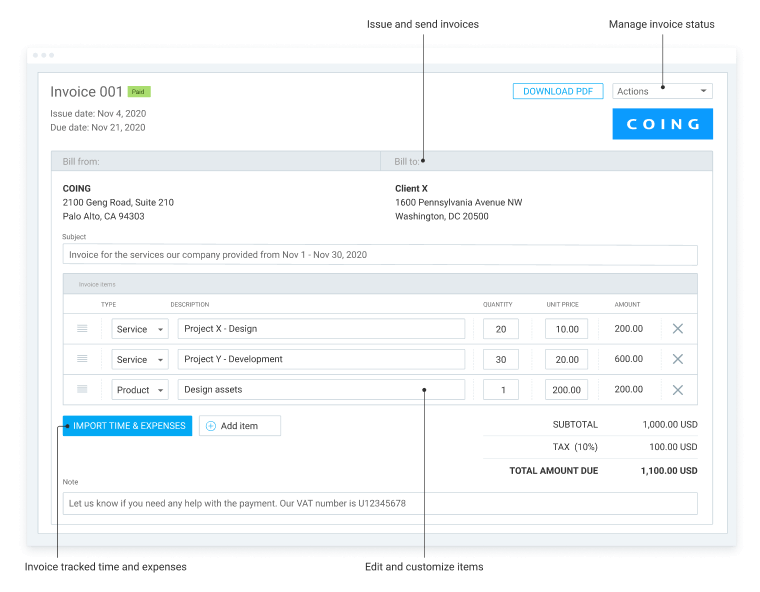Grab drag handle of Project Y - Development row
The image size is (760, 592).
82,359
